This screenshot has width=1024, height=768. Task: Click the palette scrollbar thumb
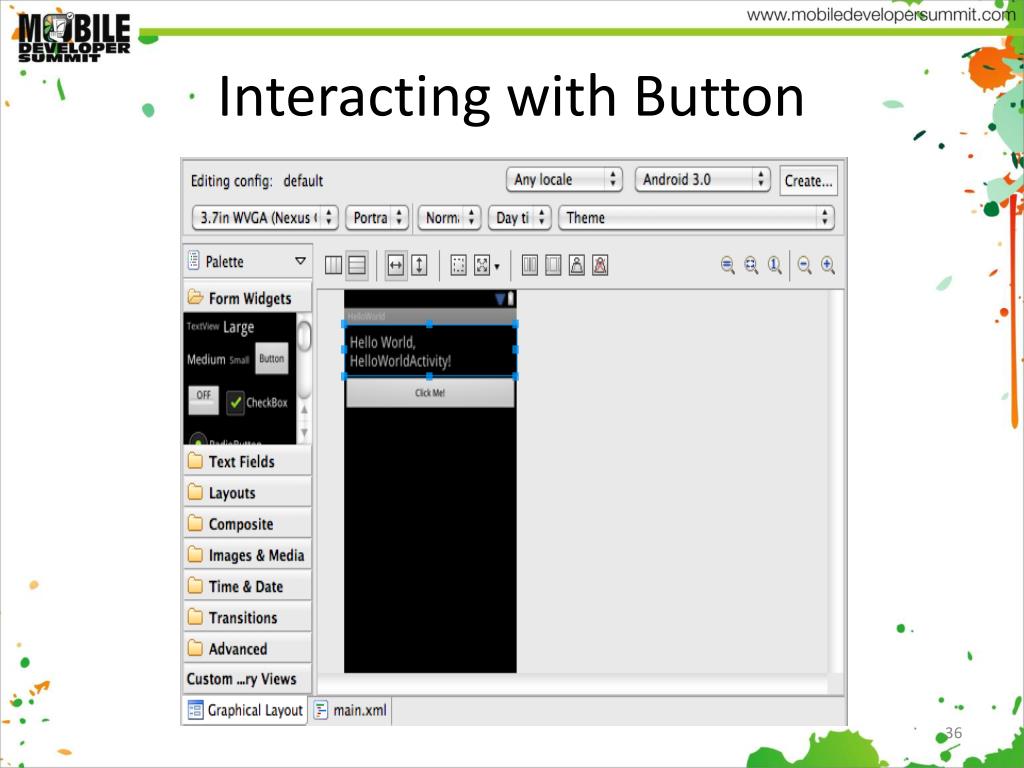point(304,338)
